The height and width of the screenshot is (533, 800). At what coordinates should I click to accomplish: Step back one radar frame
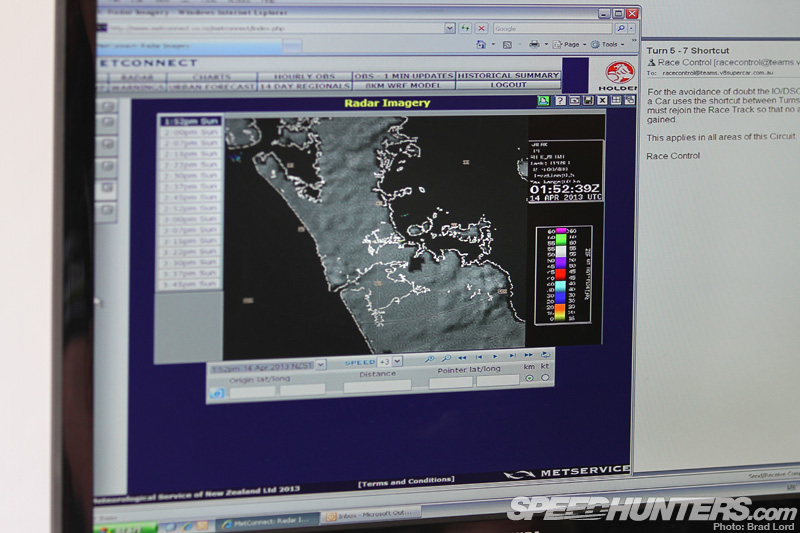[479, 357]
